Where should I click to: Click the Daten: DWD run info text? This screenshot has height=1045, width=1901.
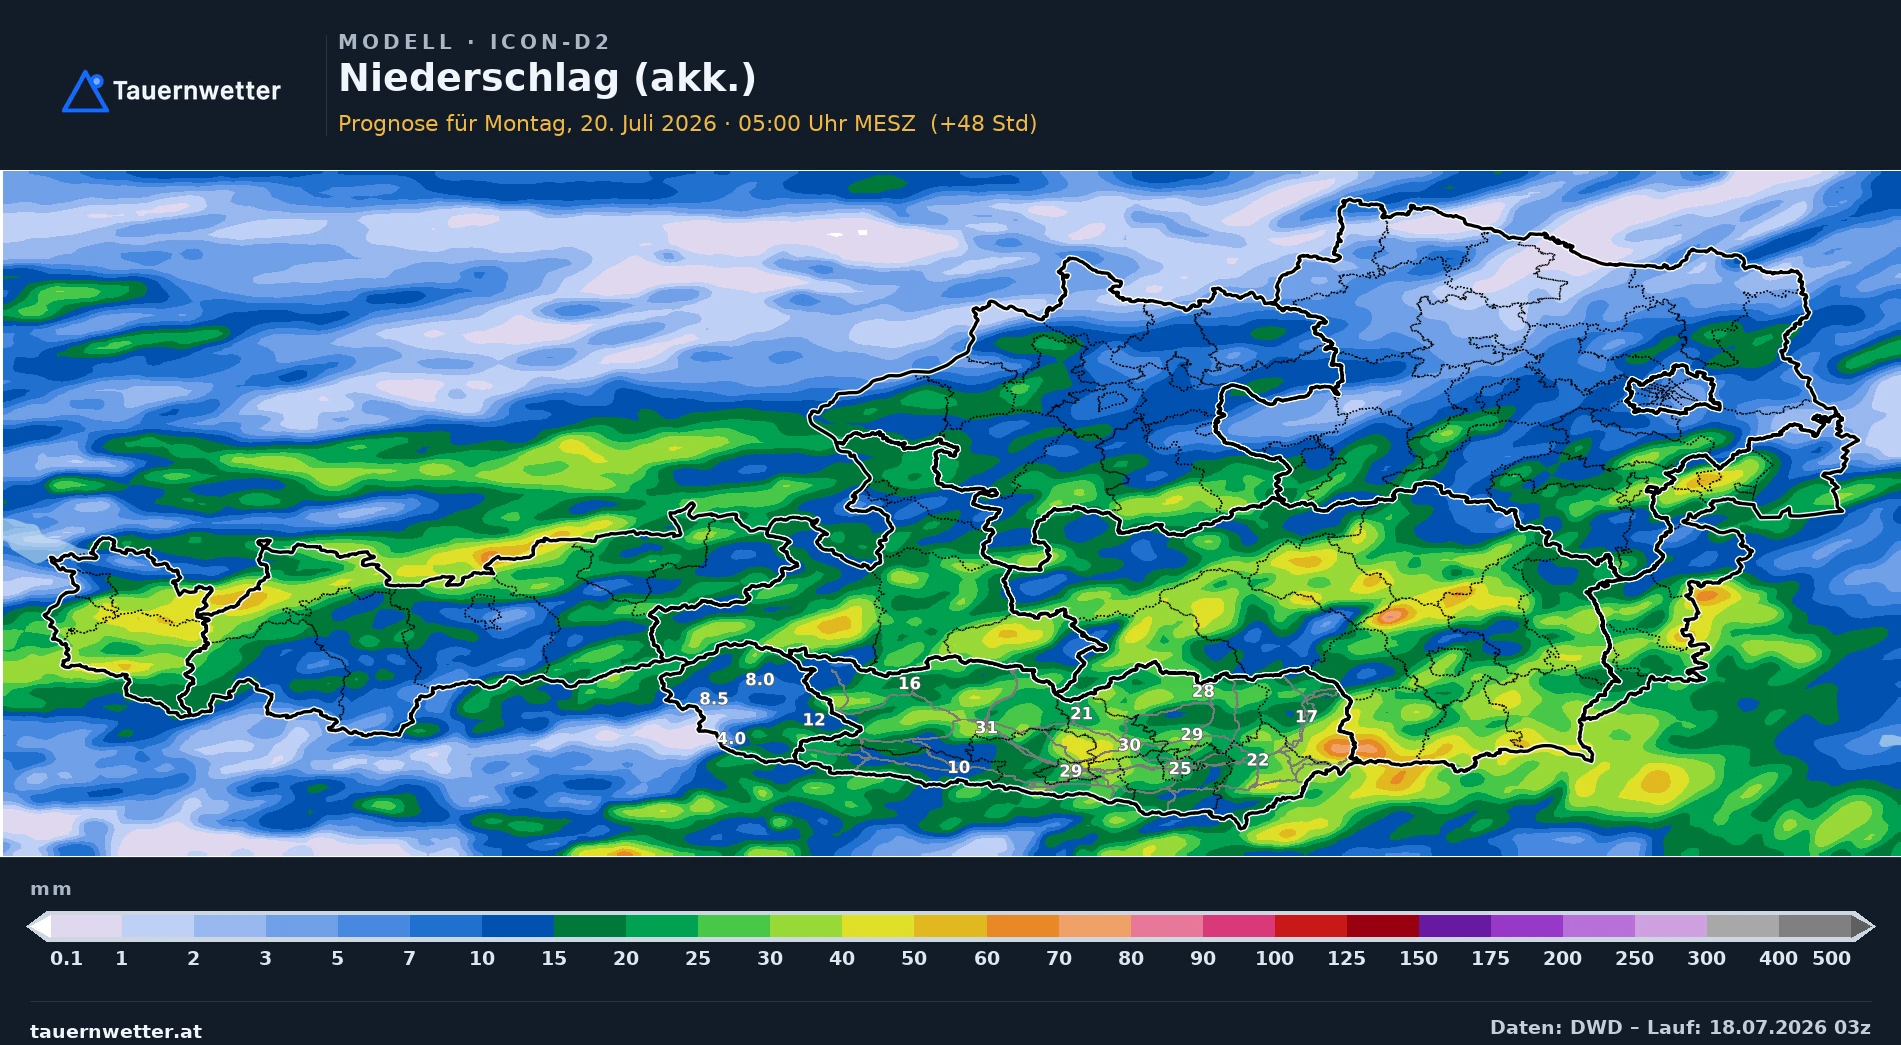pos(1680,1027)
